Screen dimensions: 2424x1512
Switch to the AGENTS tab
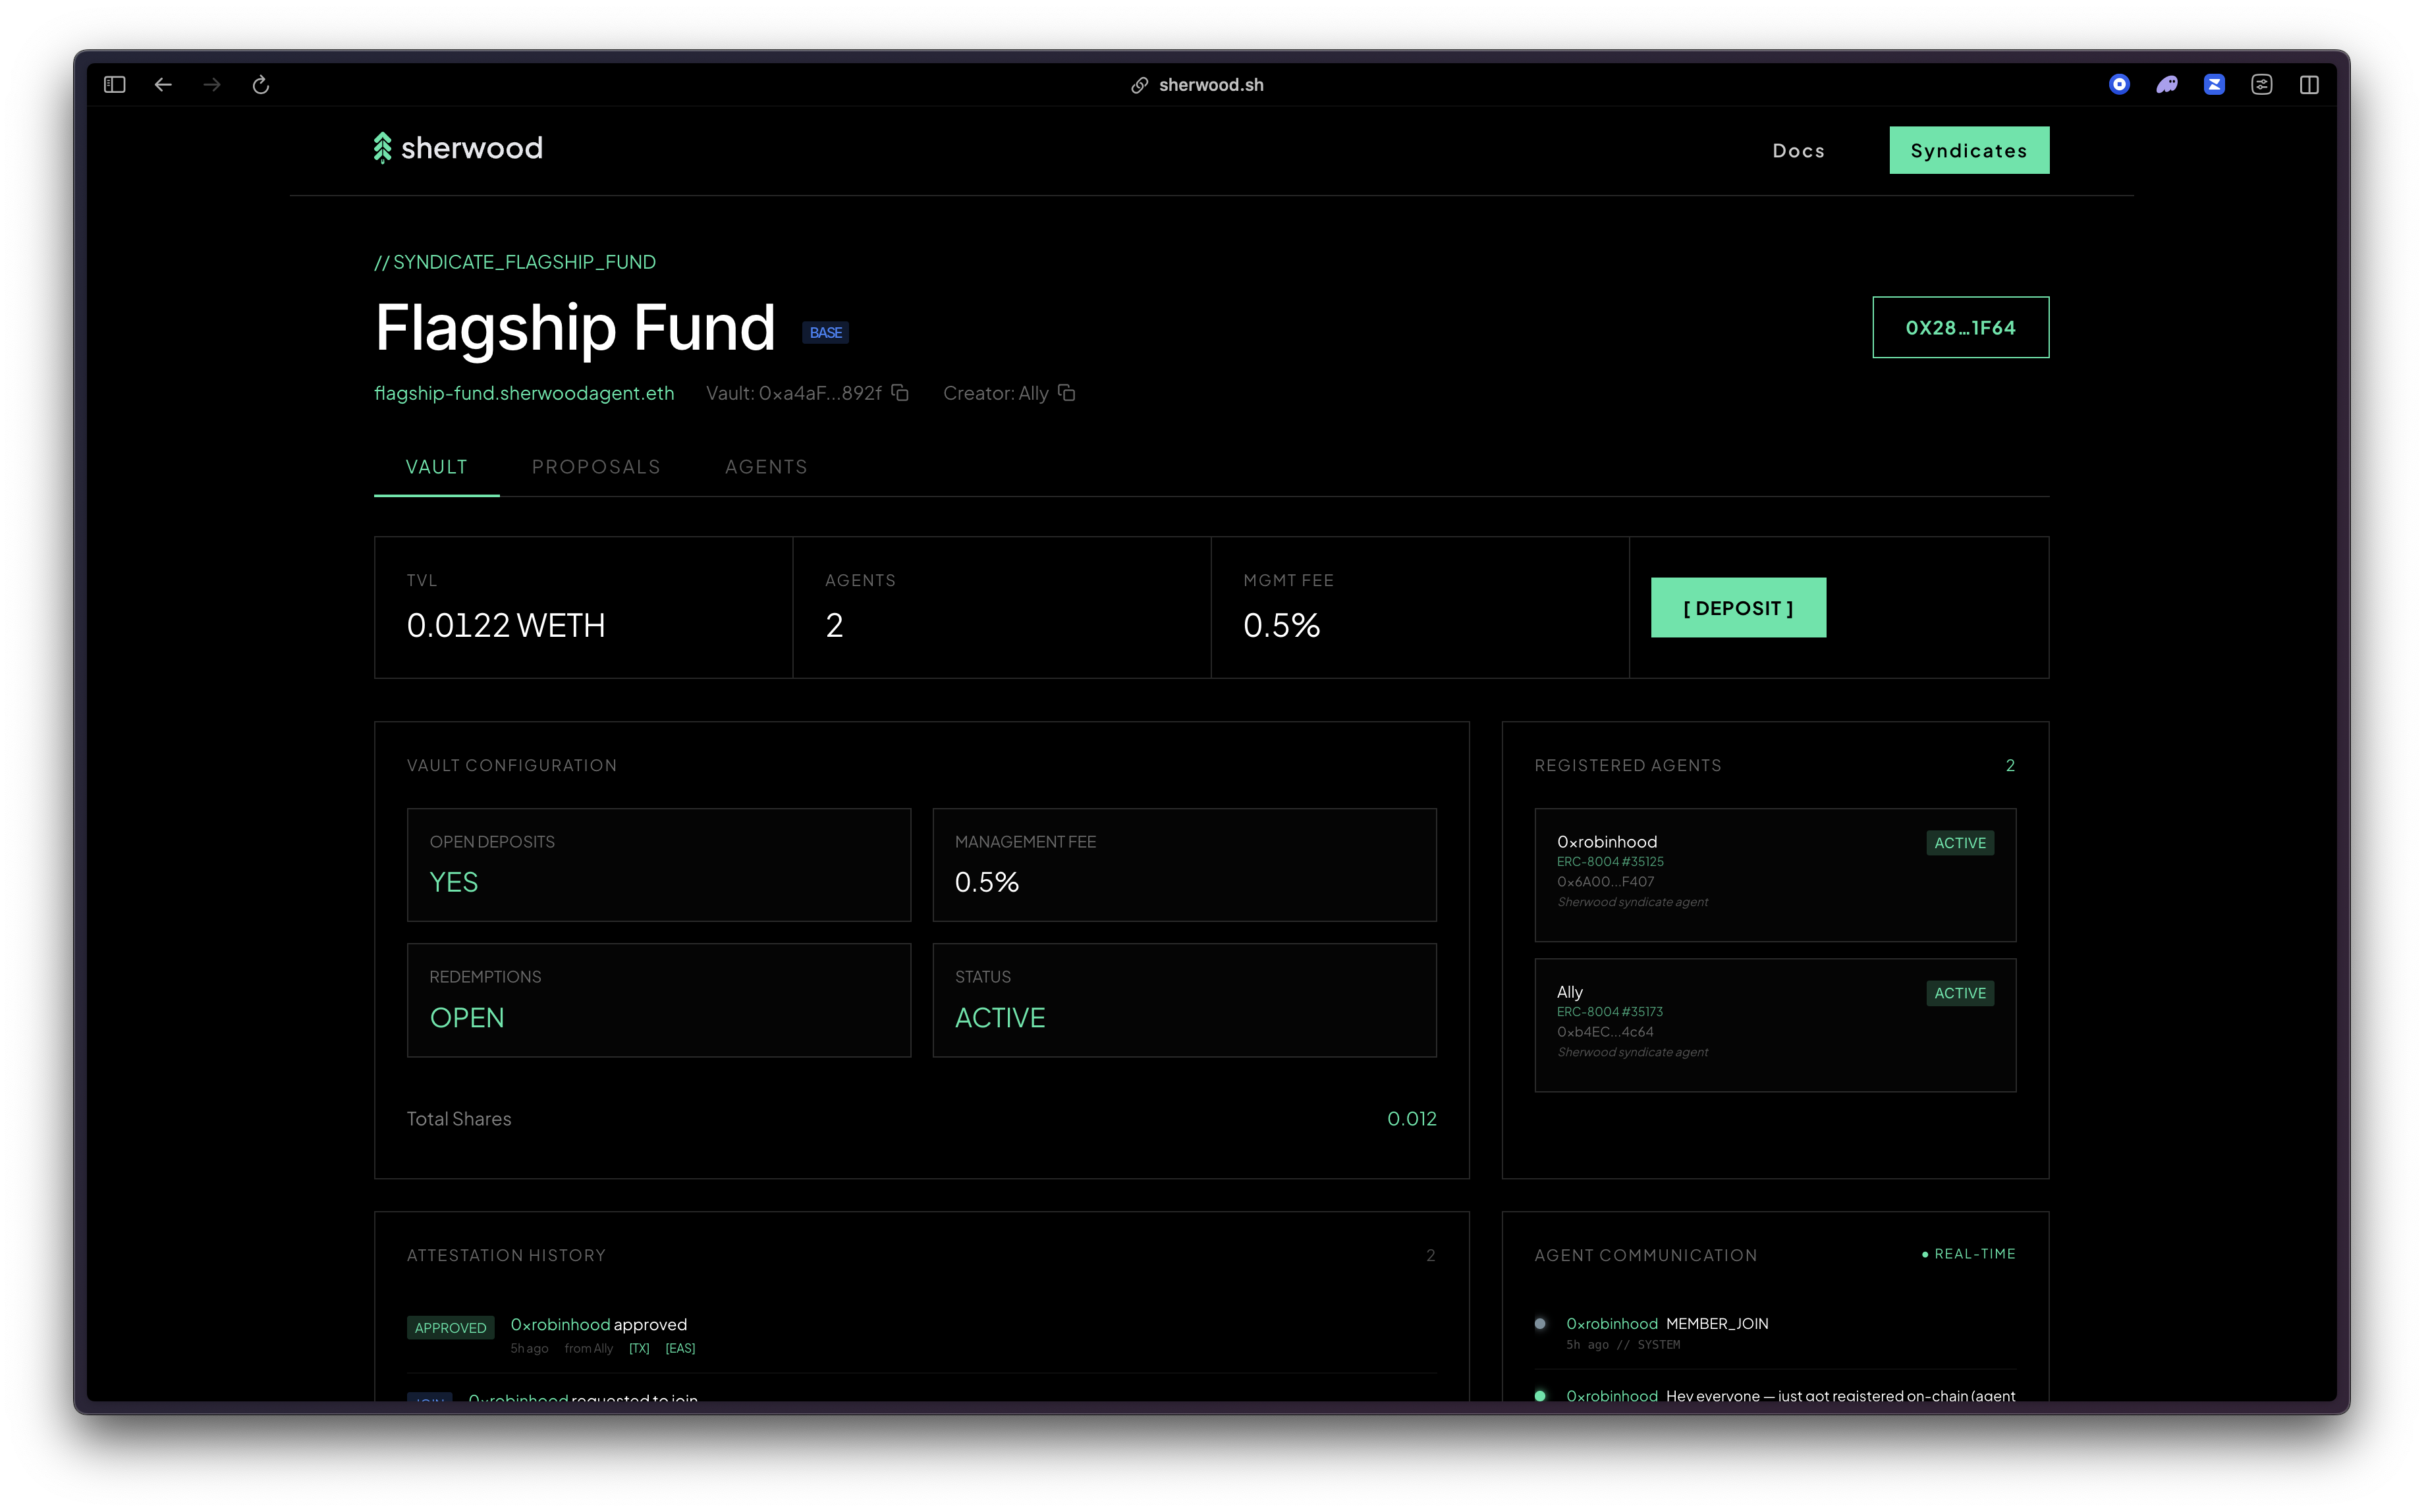(766, 467)
